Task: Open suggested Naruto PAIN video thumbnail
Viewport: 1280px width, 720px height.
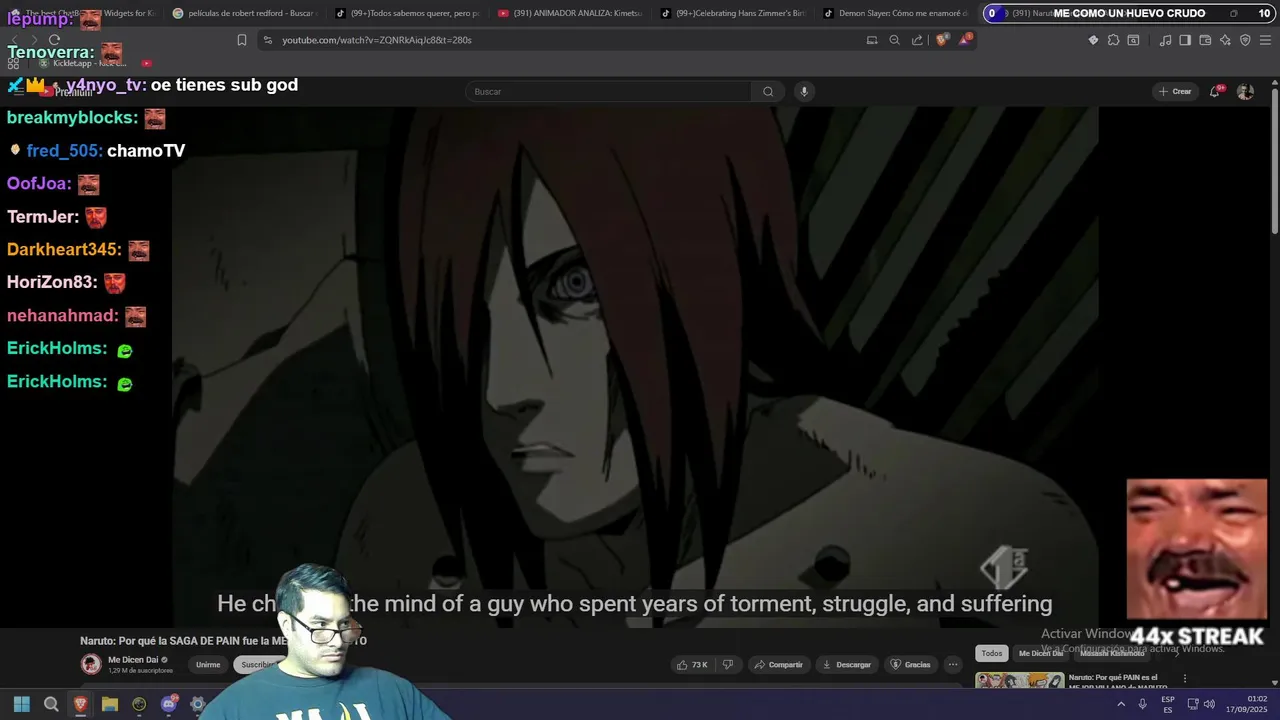Action: click(1020, 681)
